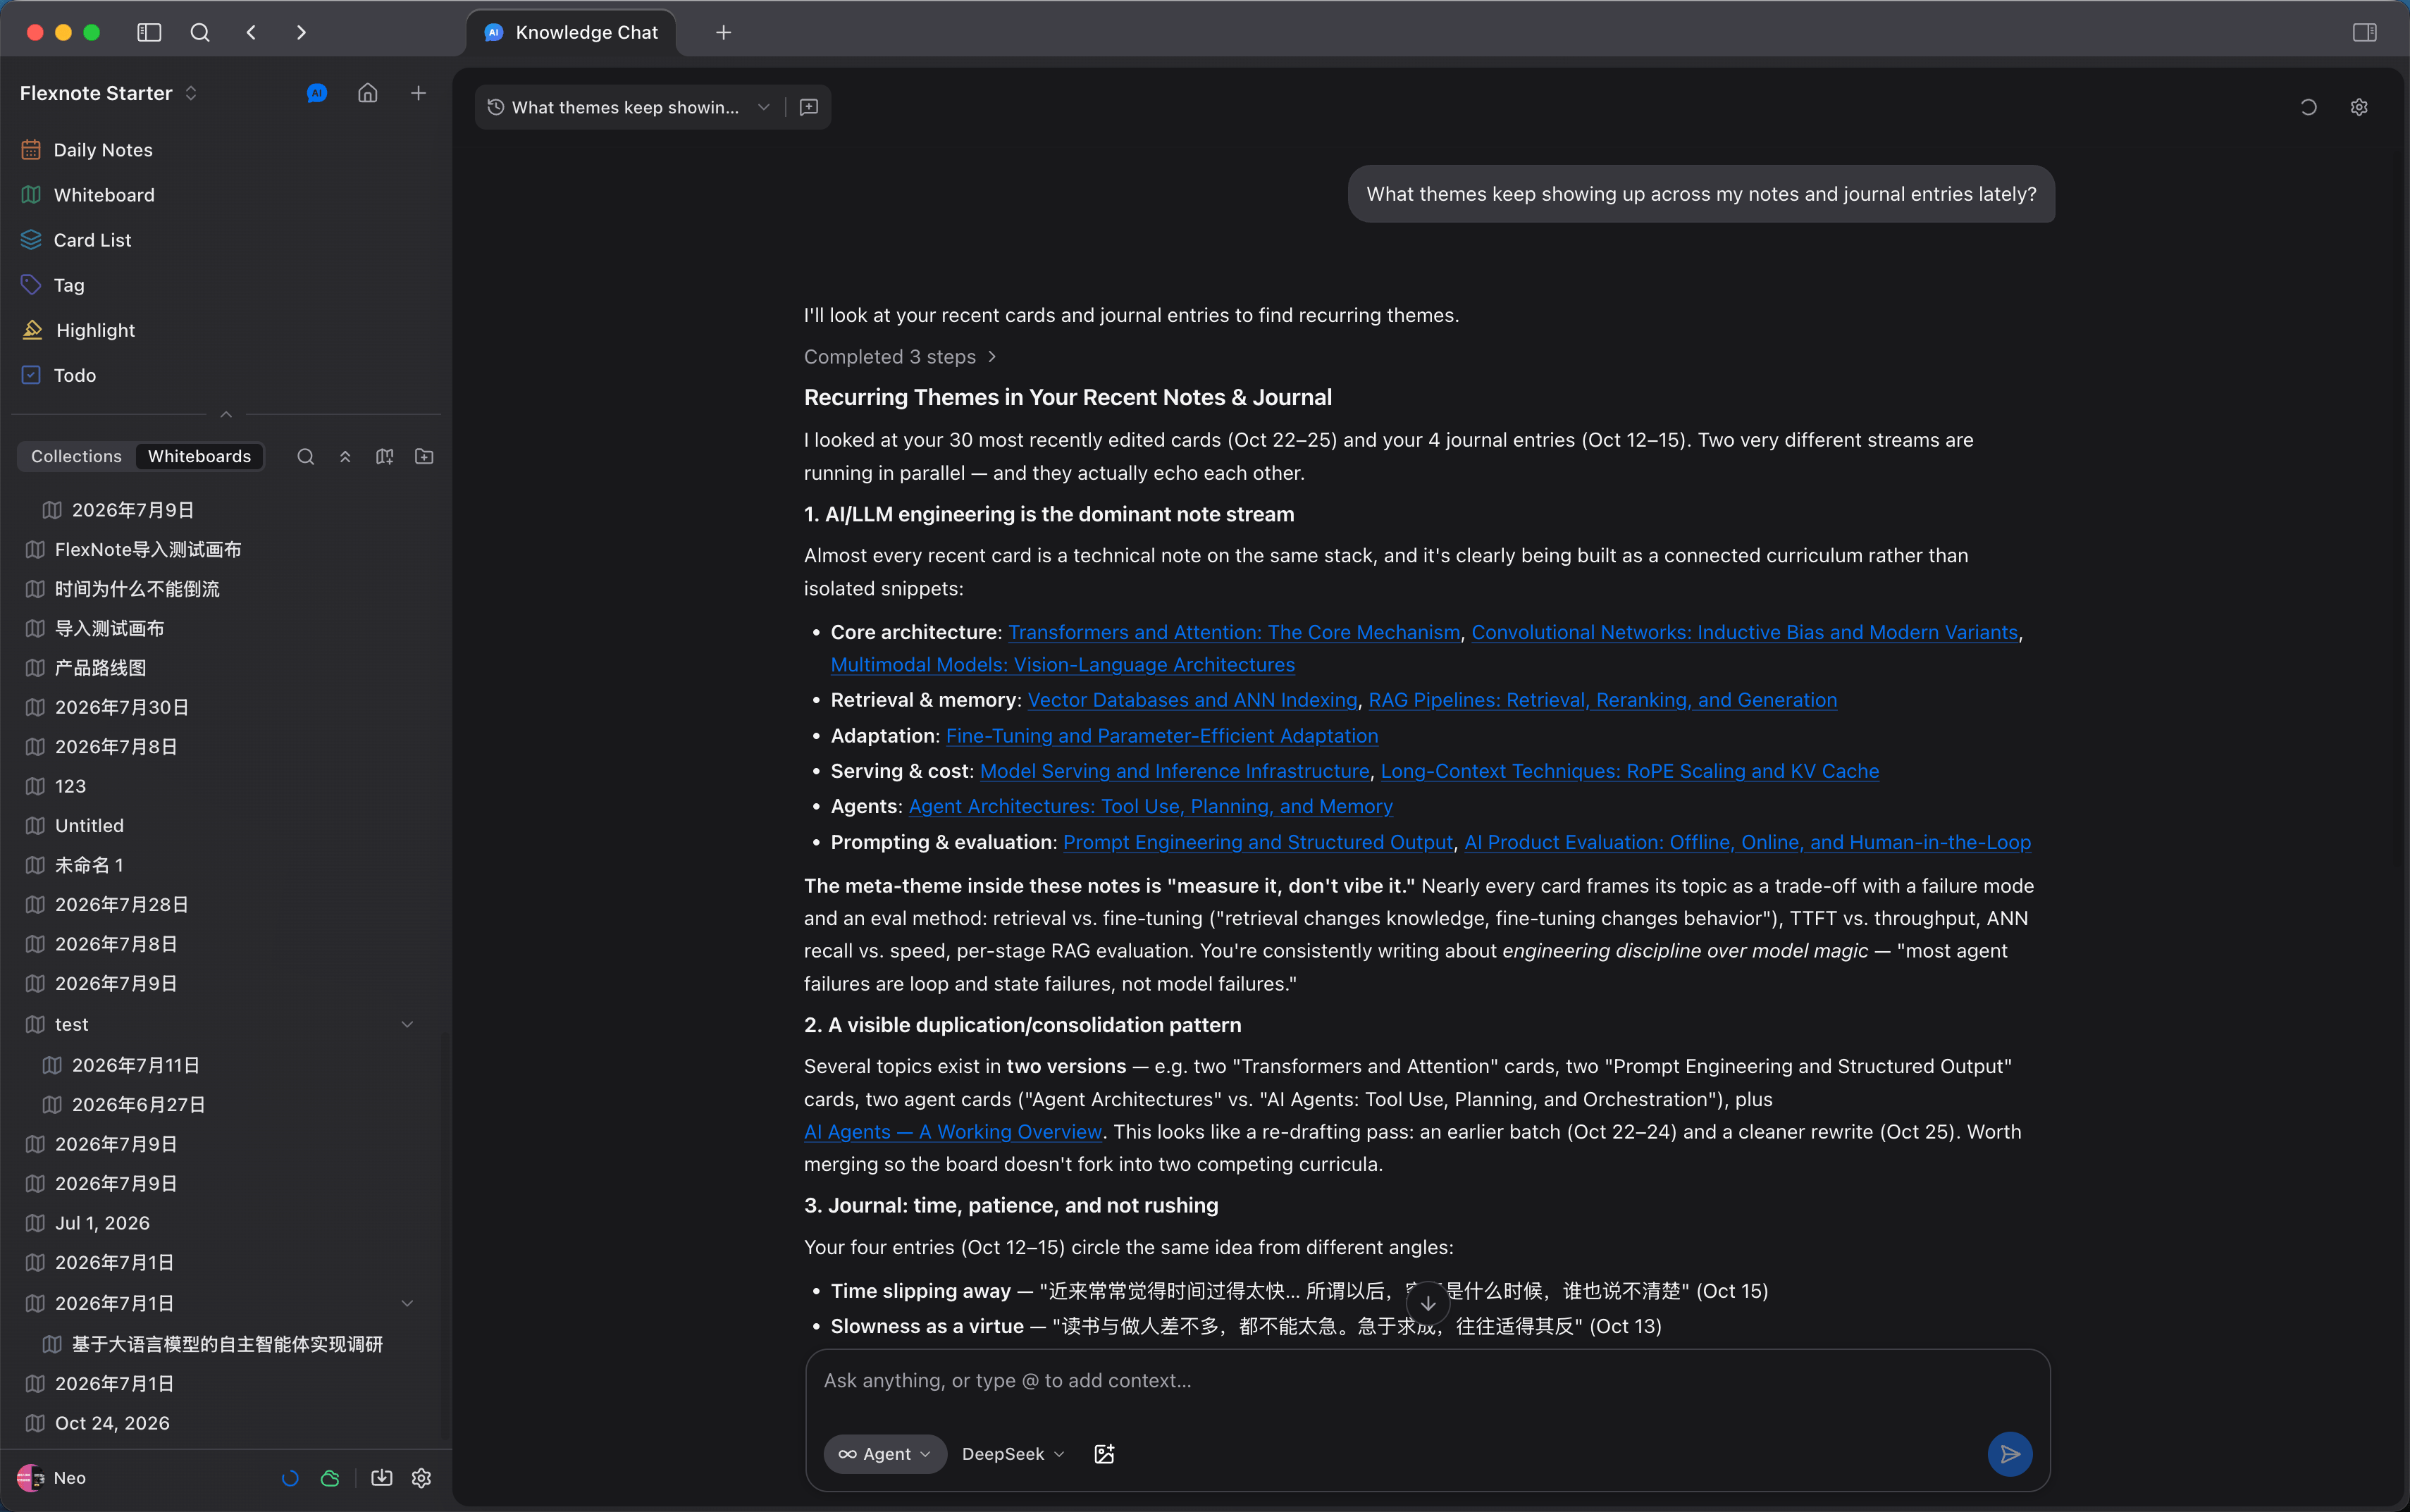Go forward with the right arrow
Screen dimensions: 2410x1512
tap(301, 32)
